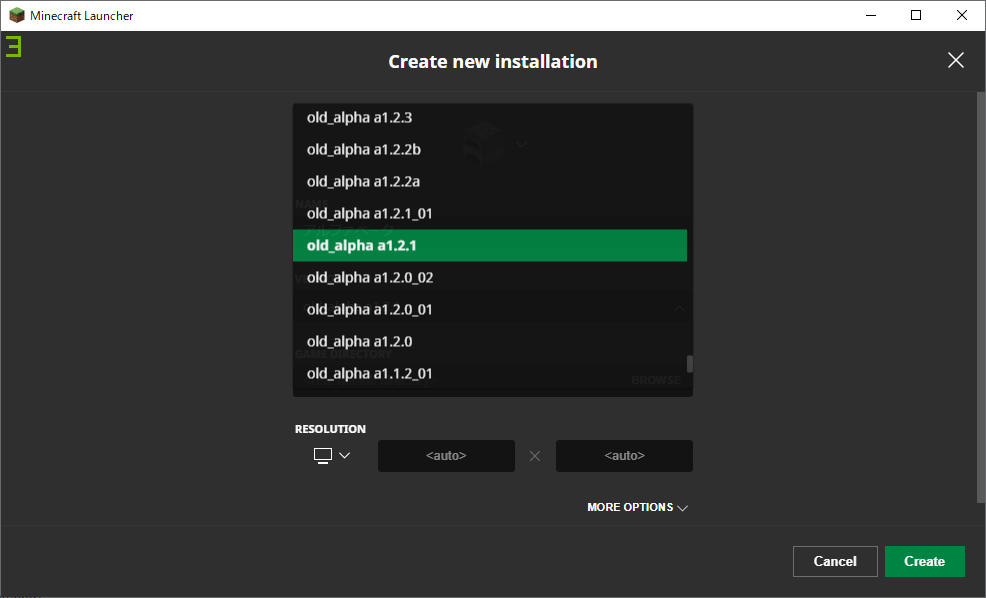Image resolution: width=986 pixels, height=598 pixels.
Task: Select version old_alpha a1.2.0
Action: coord(490,342)
